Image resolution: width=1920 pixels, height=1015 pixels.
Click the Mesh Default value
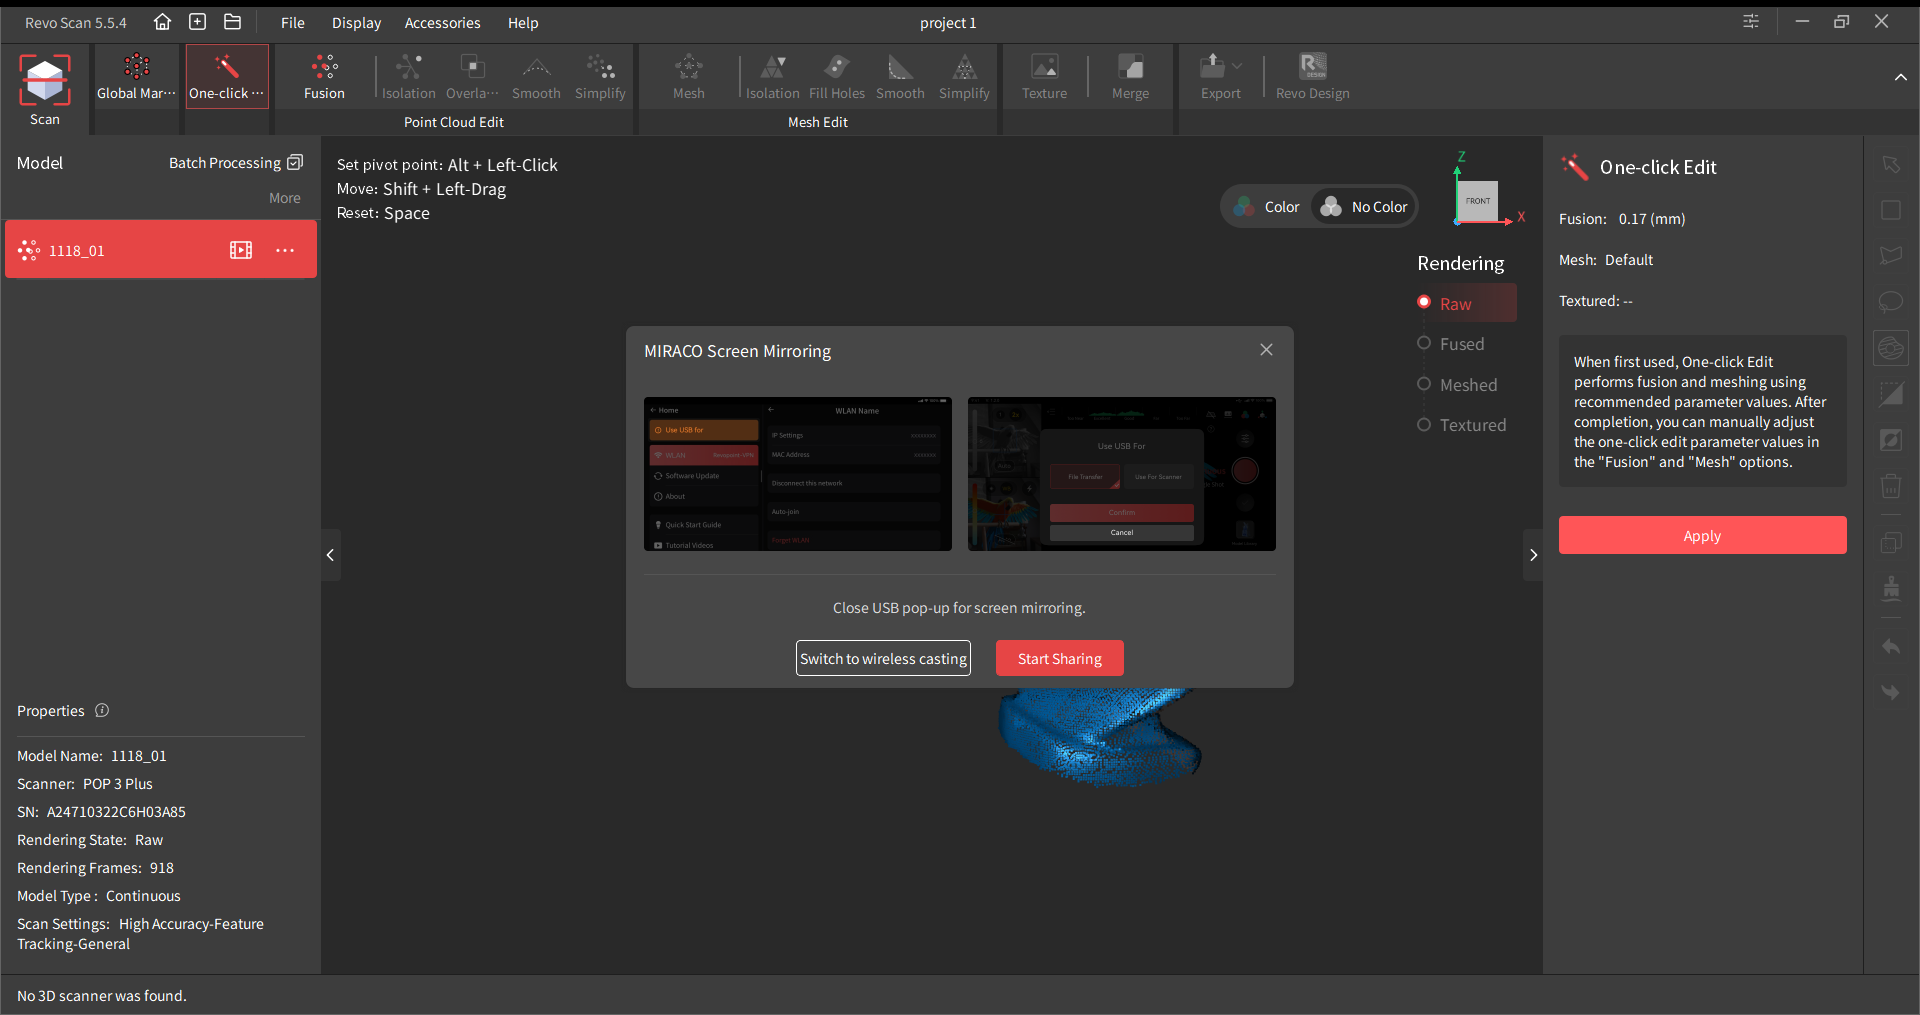click(1628, 259)
